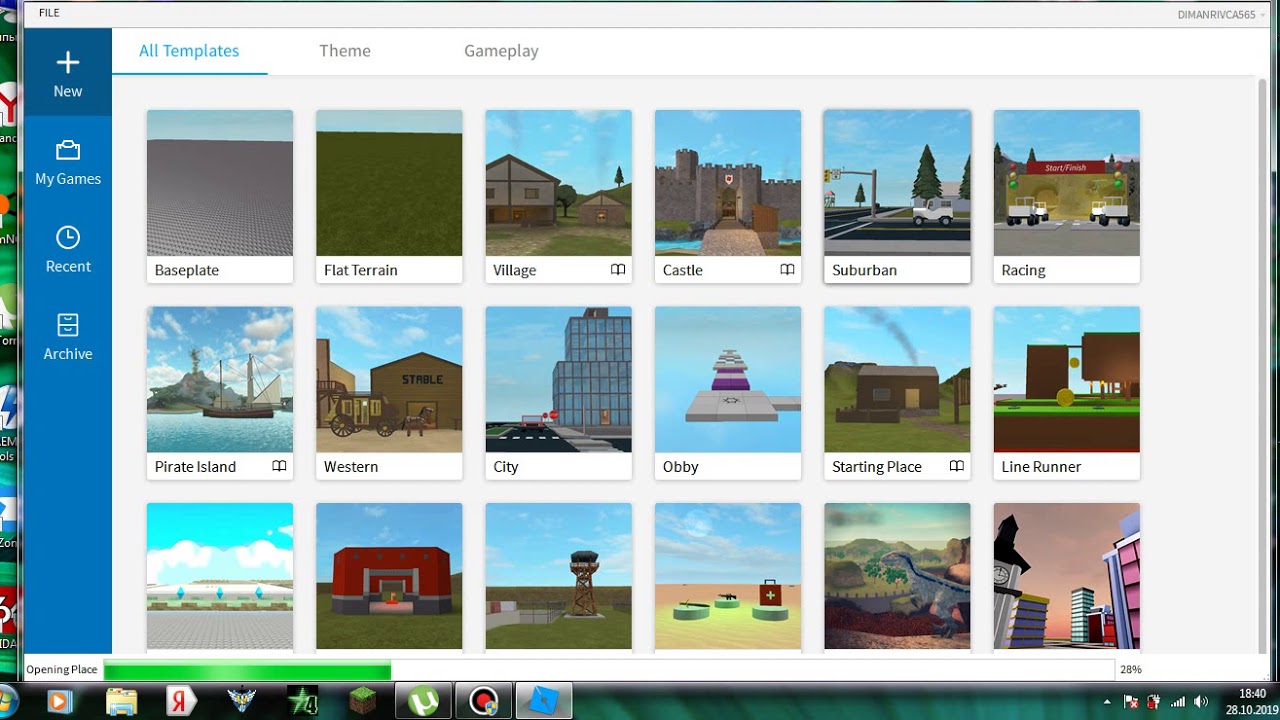
Task: Click the taskbar clock showing 18:40
Action: (x=1252, y=694)
